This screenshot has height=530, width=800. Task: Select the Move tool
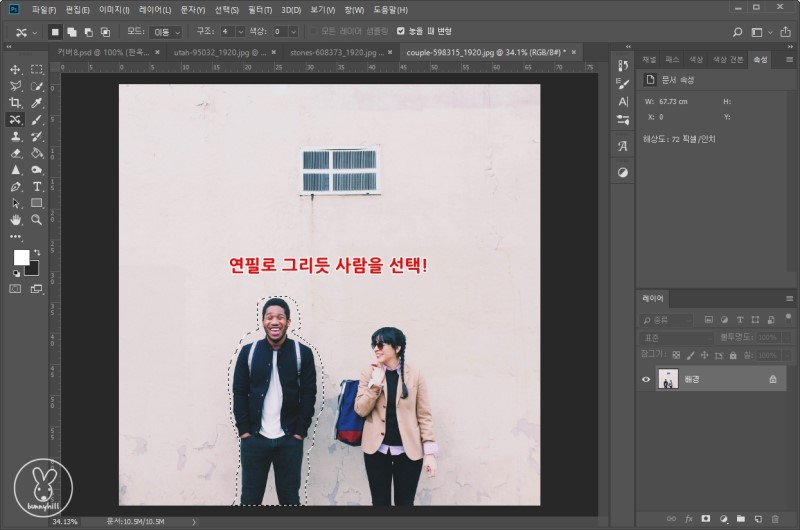tap(15, 69)
